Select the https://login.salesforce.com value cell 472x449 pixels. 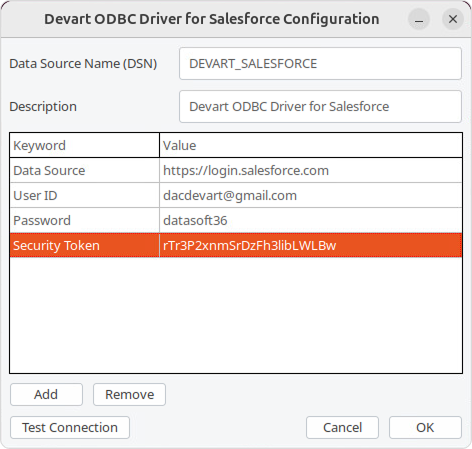(x=311, y=170)
